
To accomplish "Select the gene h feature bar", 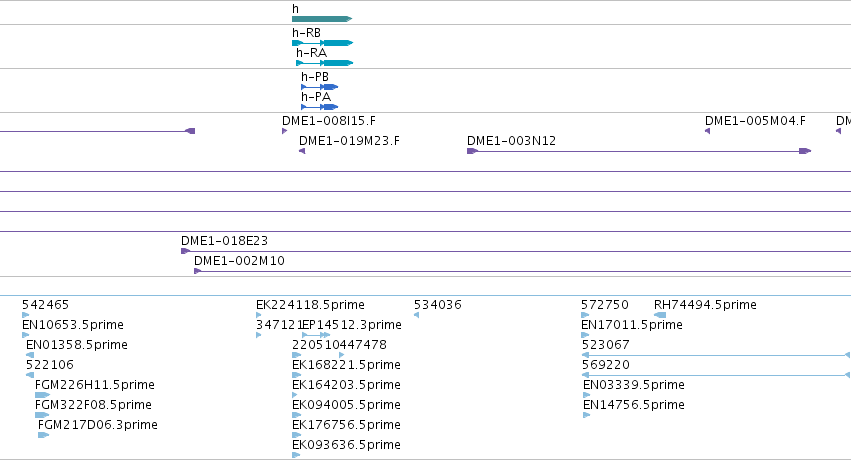I will [x=322, y=19].
